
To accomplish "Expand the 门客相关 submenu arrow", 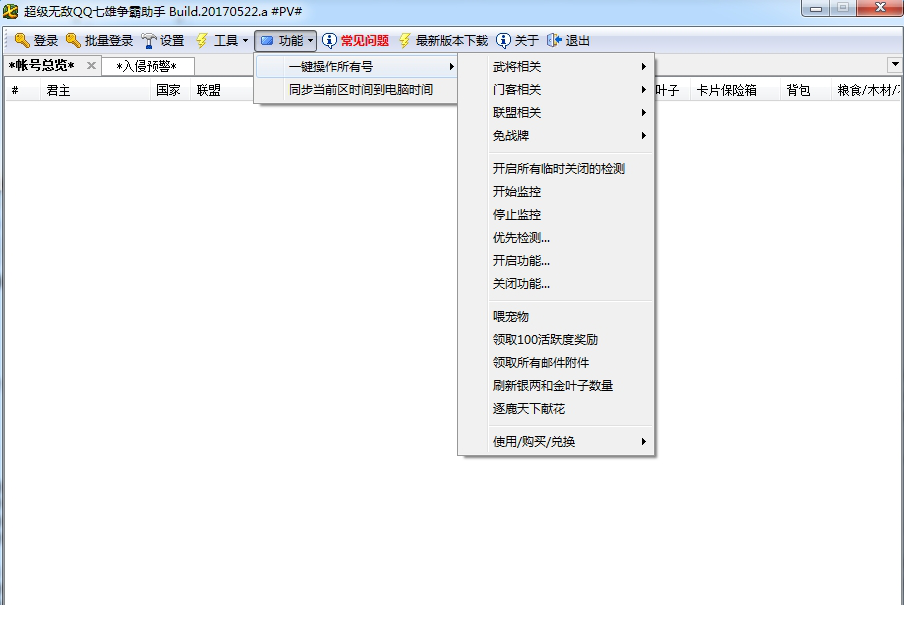I will tap(643, 90).
